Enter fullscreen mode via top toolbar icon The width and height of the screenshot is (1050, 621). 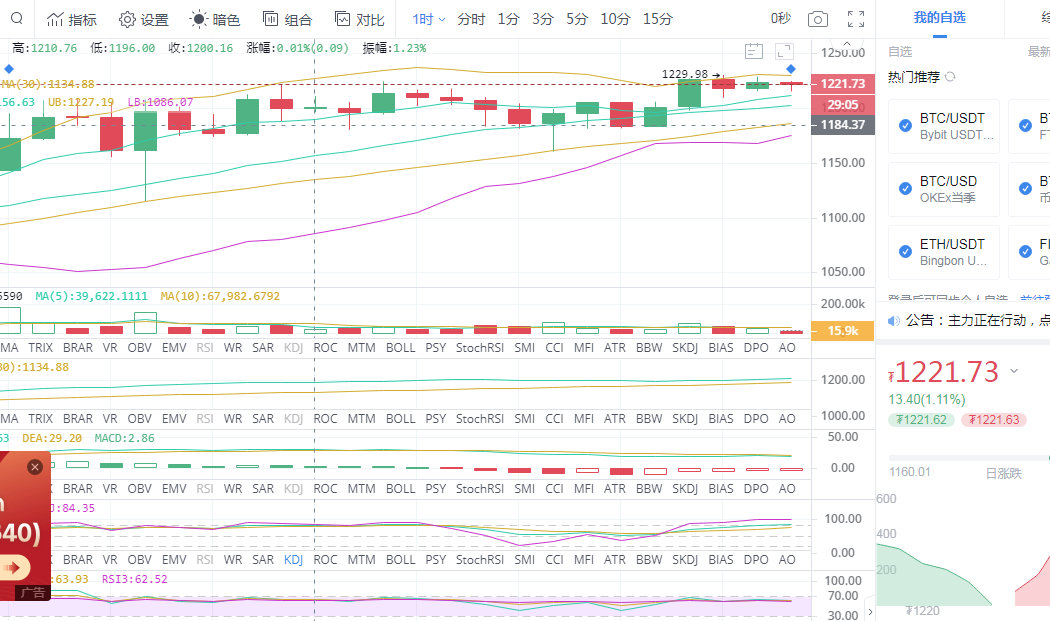(x=855, y=20)
